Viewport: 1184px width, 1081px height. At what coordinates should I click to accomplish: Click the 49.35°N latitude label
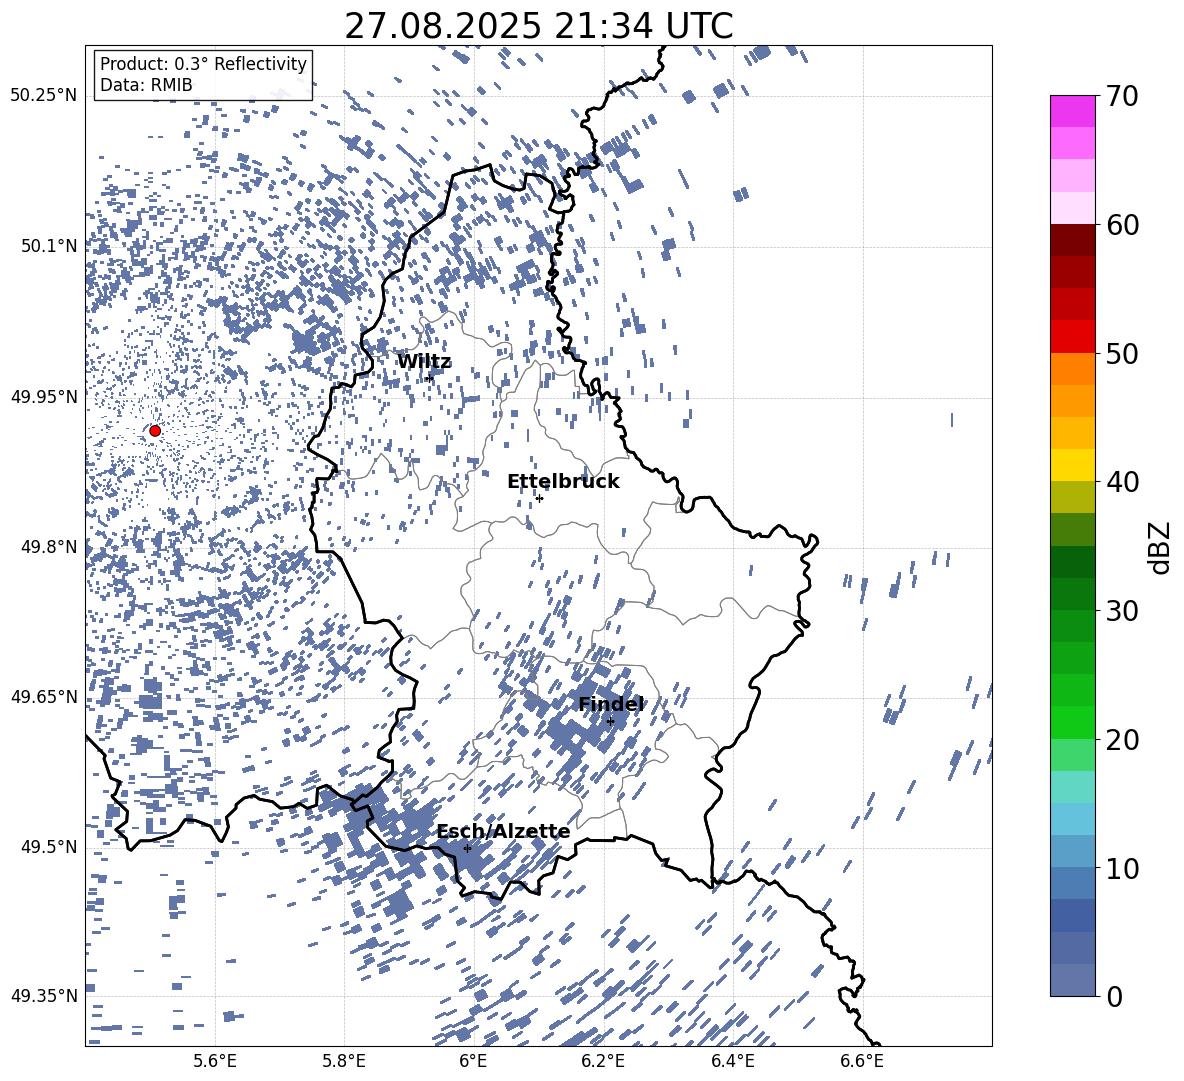[x=44, y=996]
